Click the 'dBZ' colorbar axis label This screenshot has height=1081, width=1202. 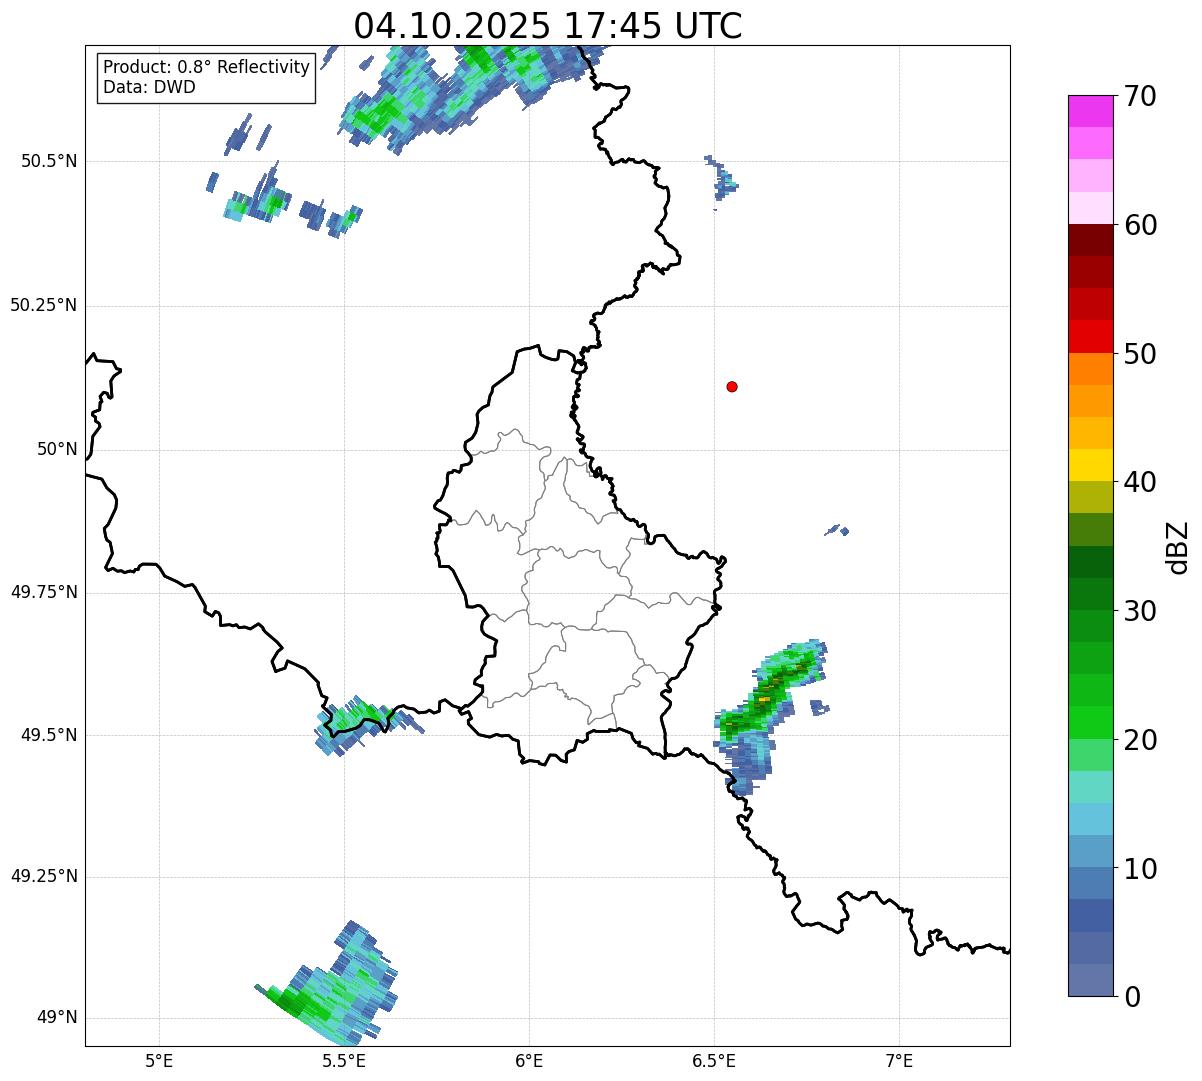coord(1178,547)
